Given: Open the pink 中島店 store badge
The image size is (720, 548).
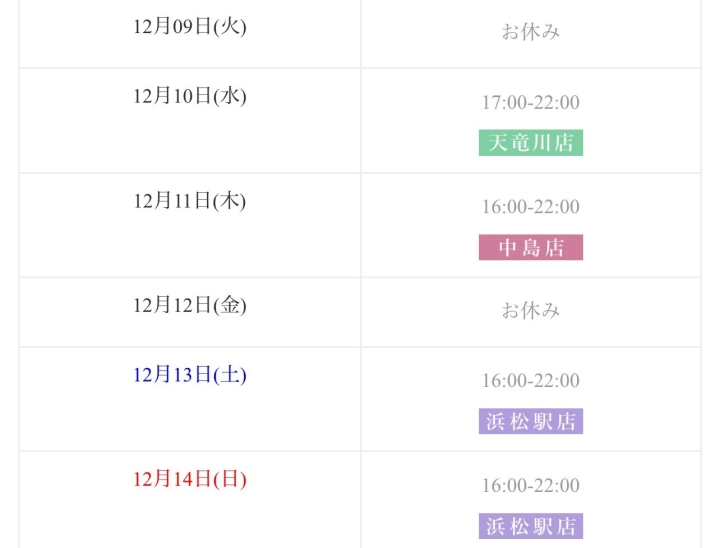Looking at the screenshot, I should 530,247.
